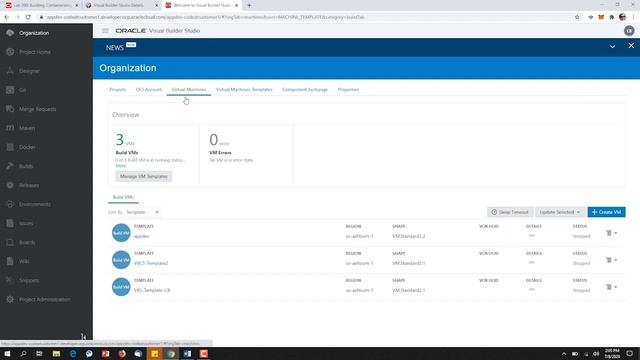Open the Update Selected dropdown

click(560, 212)
